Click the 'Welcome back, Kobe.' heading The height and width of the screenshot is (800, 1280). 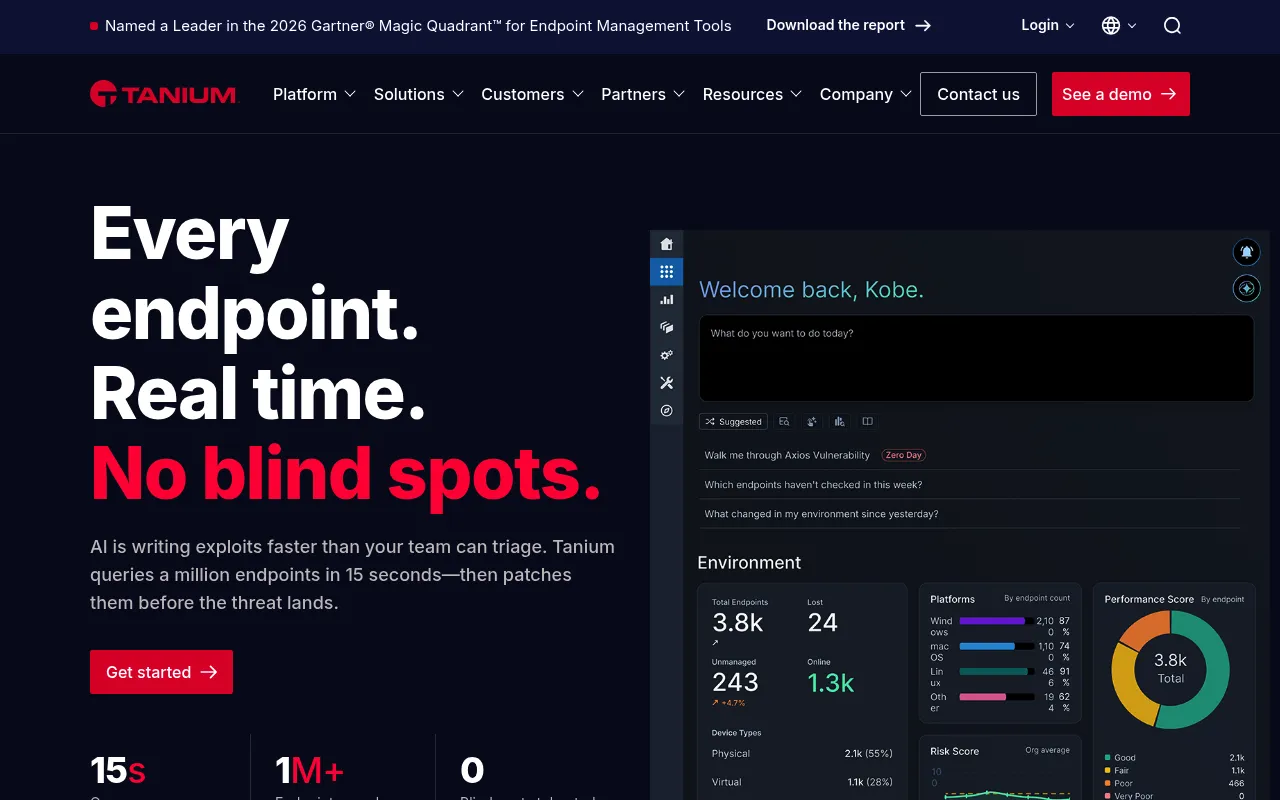pos(811,290)
